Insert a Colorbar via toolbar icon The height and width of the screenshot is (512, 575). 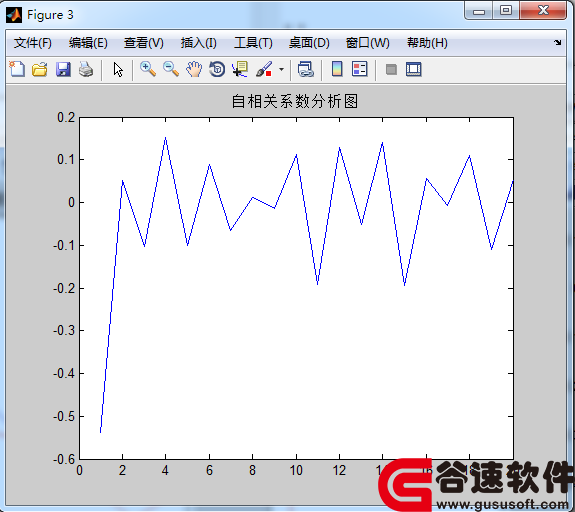coord(337,69)
